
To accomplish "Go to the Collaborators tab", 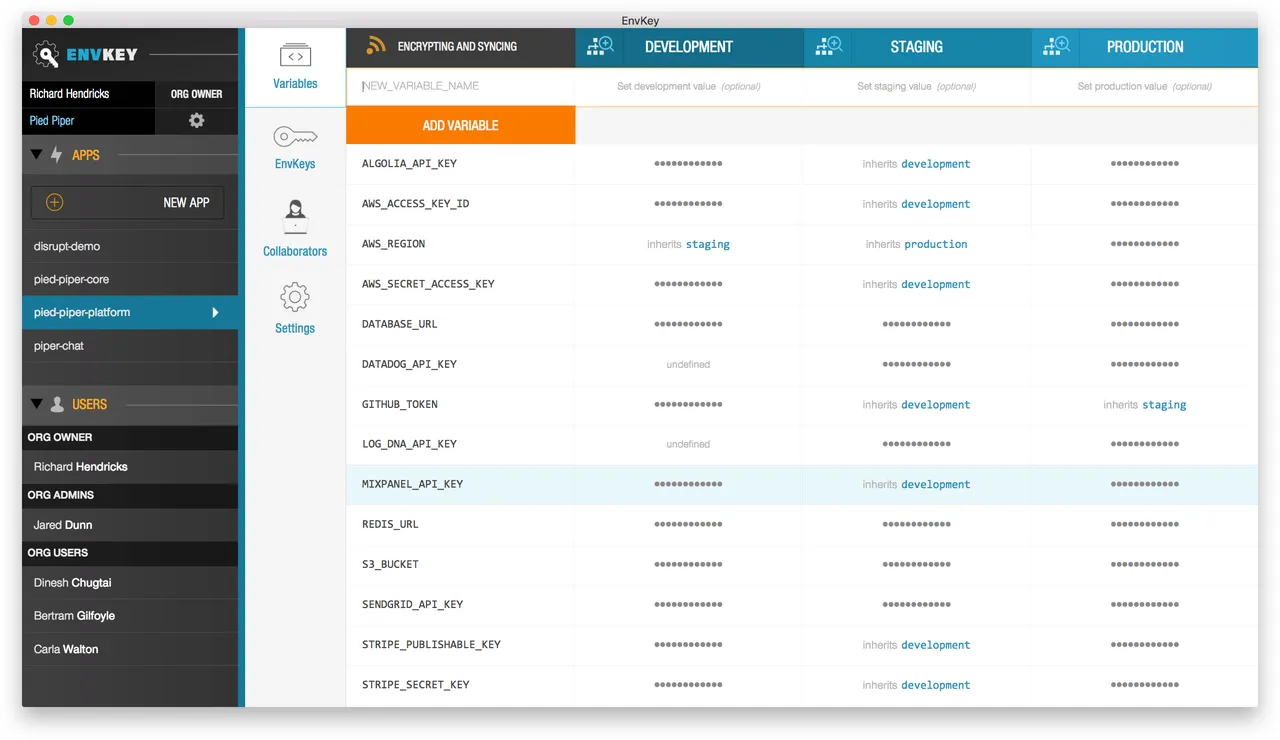I will click(295, 229).
